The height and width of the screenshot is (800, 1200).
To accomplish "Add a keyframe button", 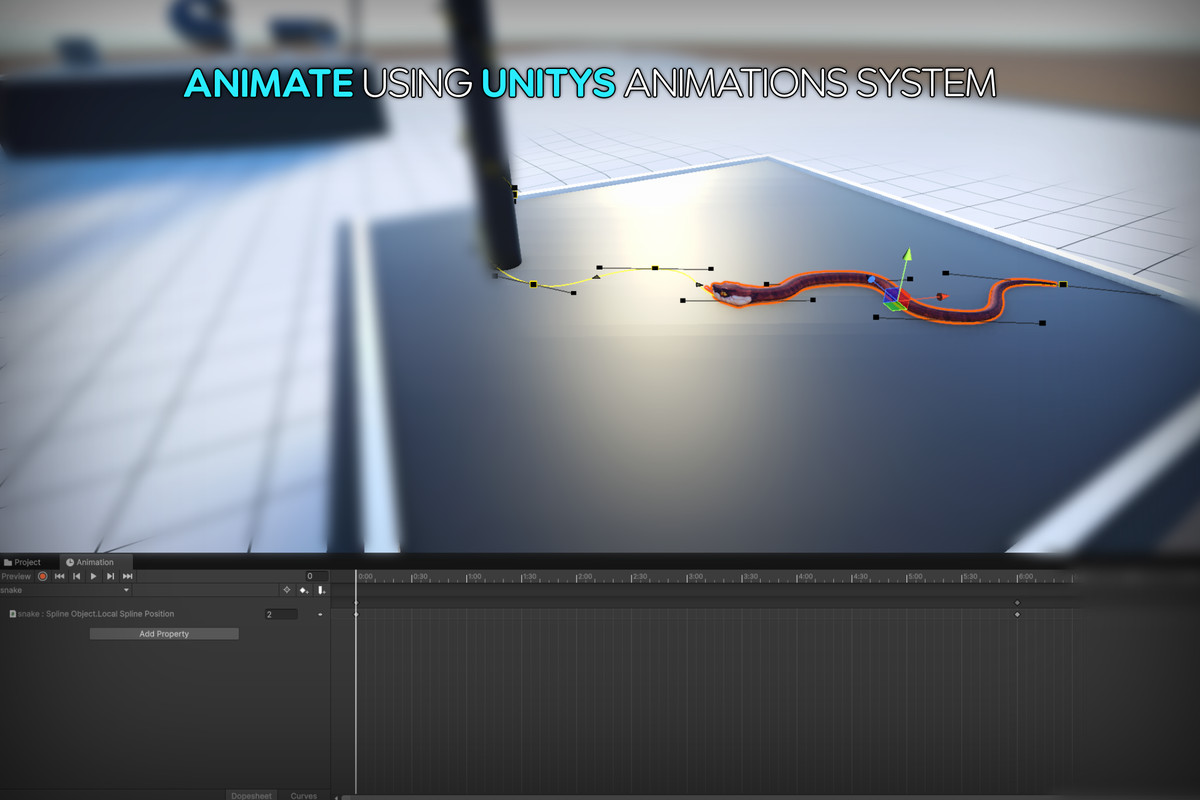I will click(304, 590).
